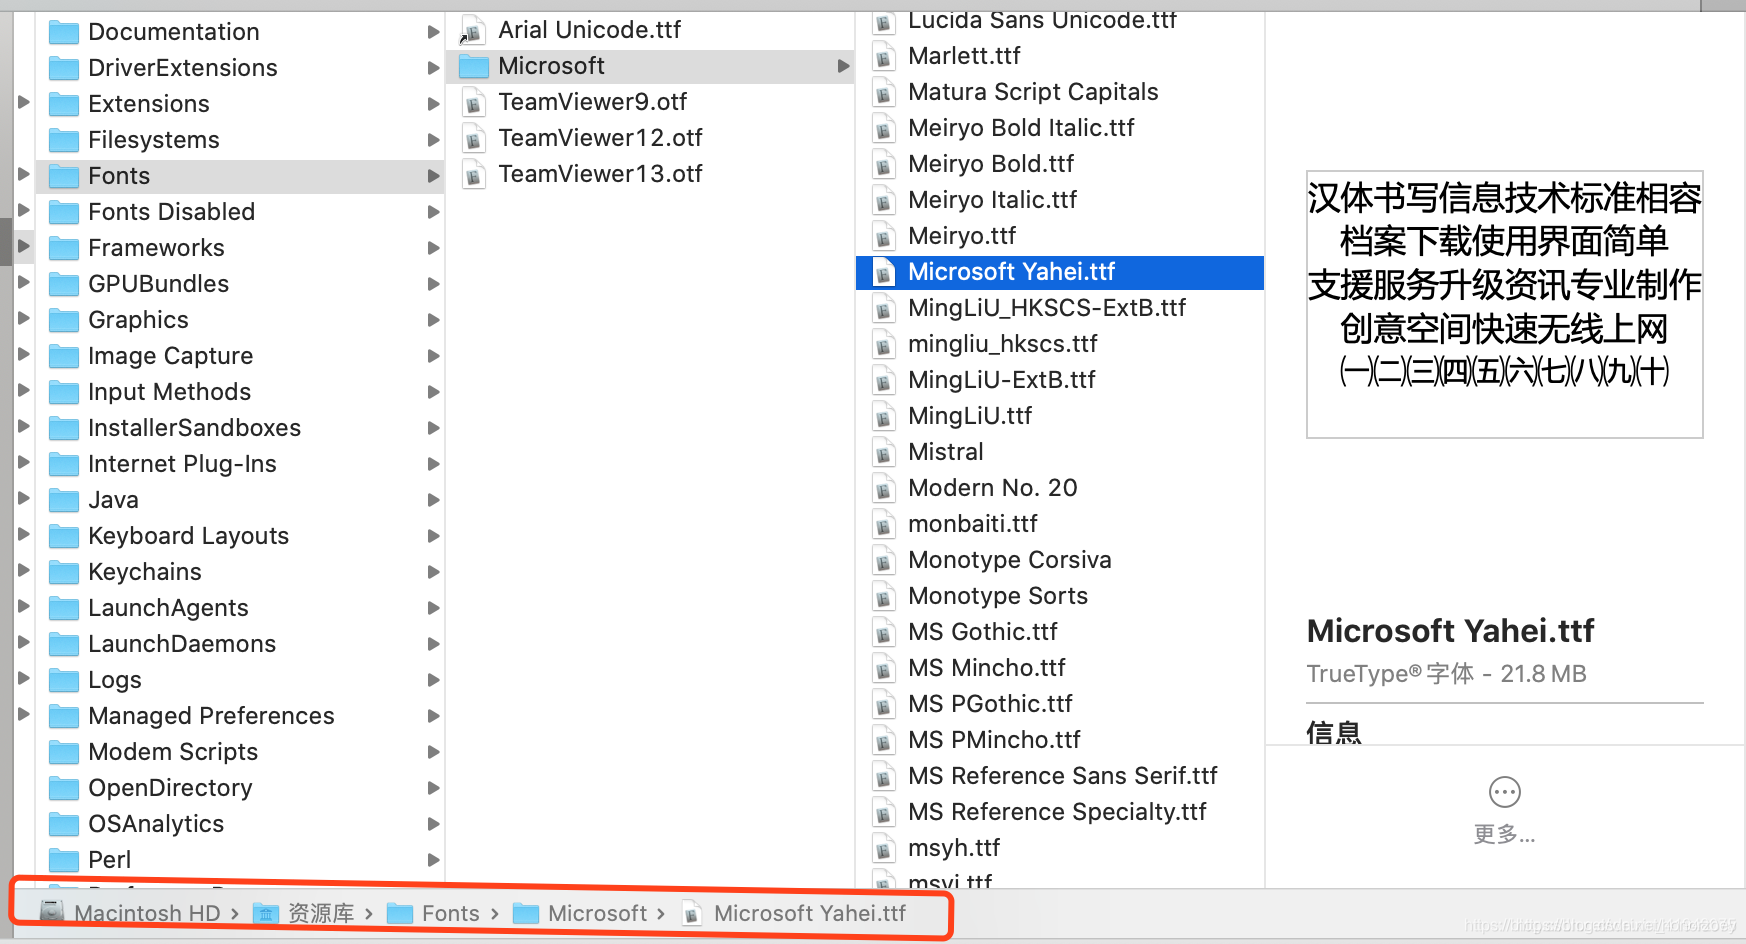
Task: Click the Java folder icon
Action: tap(64, 500)
